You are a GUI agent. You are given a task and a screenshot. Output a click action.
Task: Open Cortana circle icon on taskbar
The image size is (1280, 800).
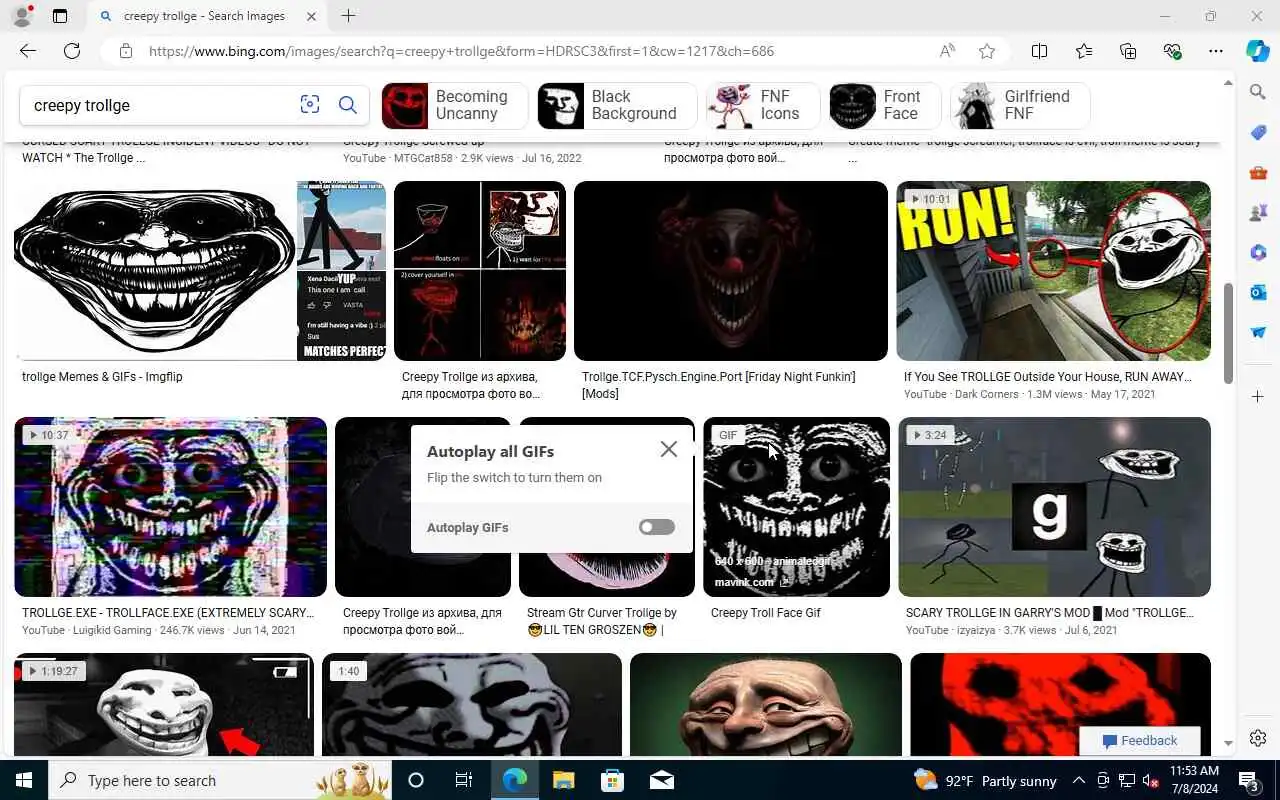(x=416, y=780)
